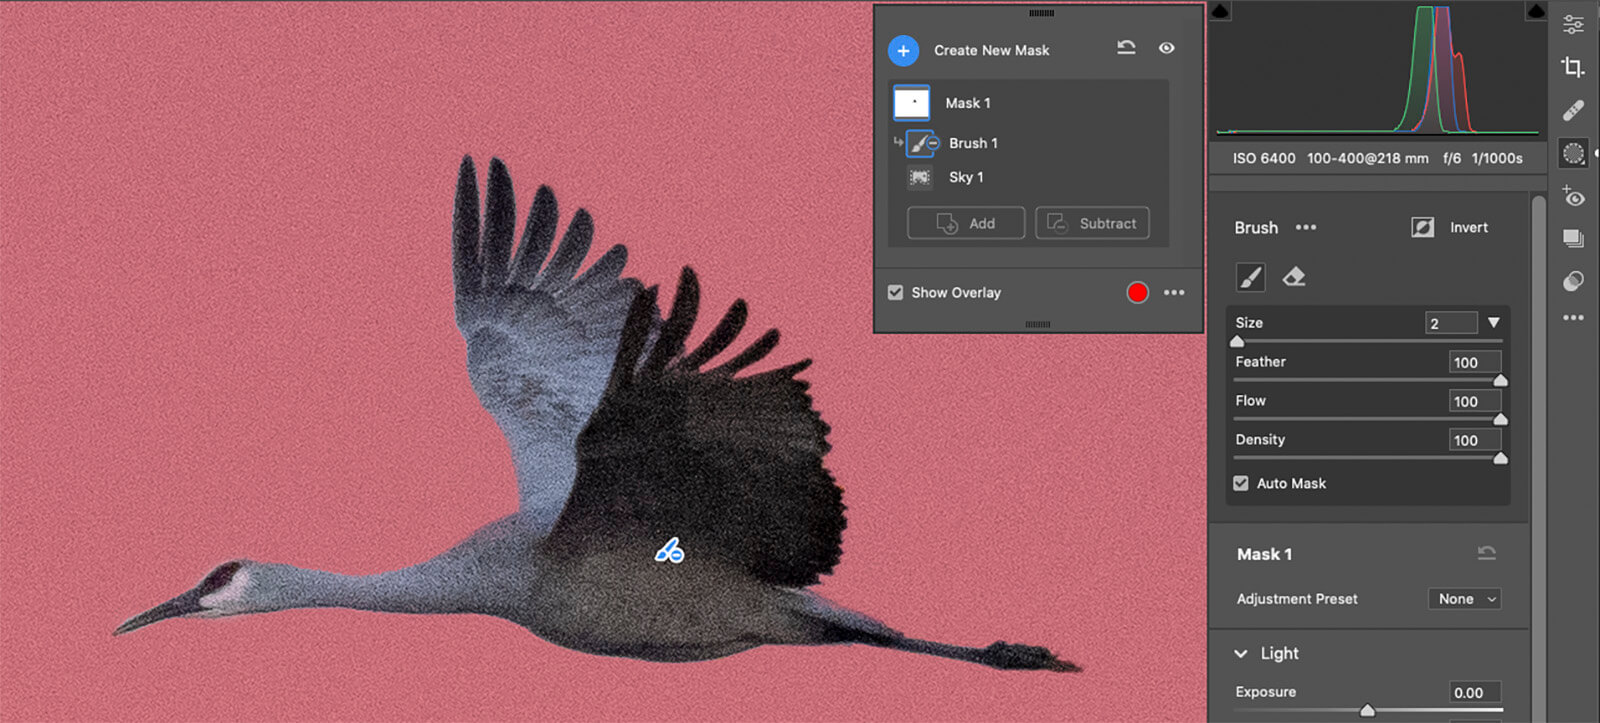
Task: Click the Invert mask icon
Action: [x=1422, y=228]
